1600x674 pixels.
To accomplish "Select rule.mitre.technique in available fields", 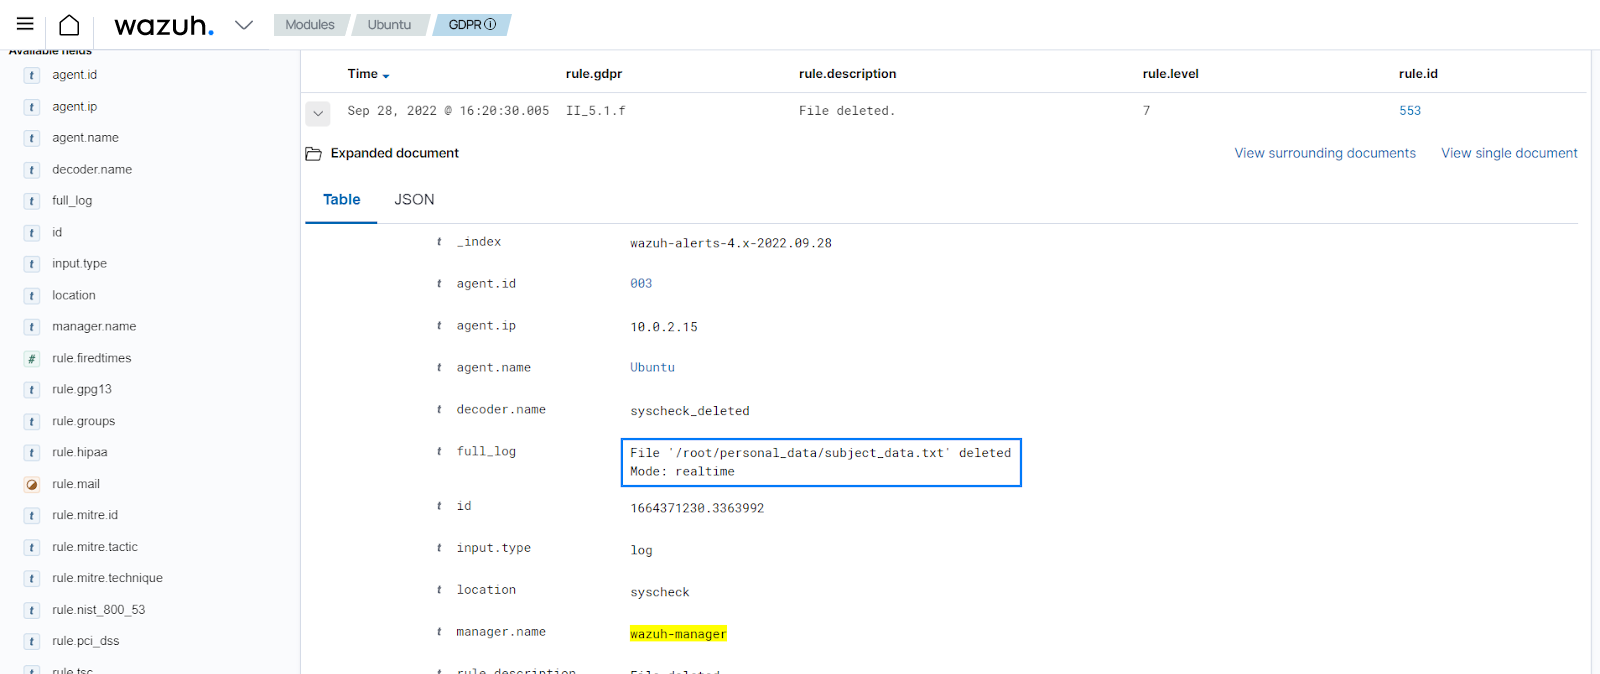I will click(107, 578).
